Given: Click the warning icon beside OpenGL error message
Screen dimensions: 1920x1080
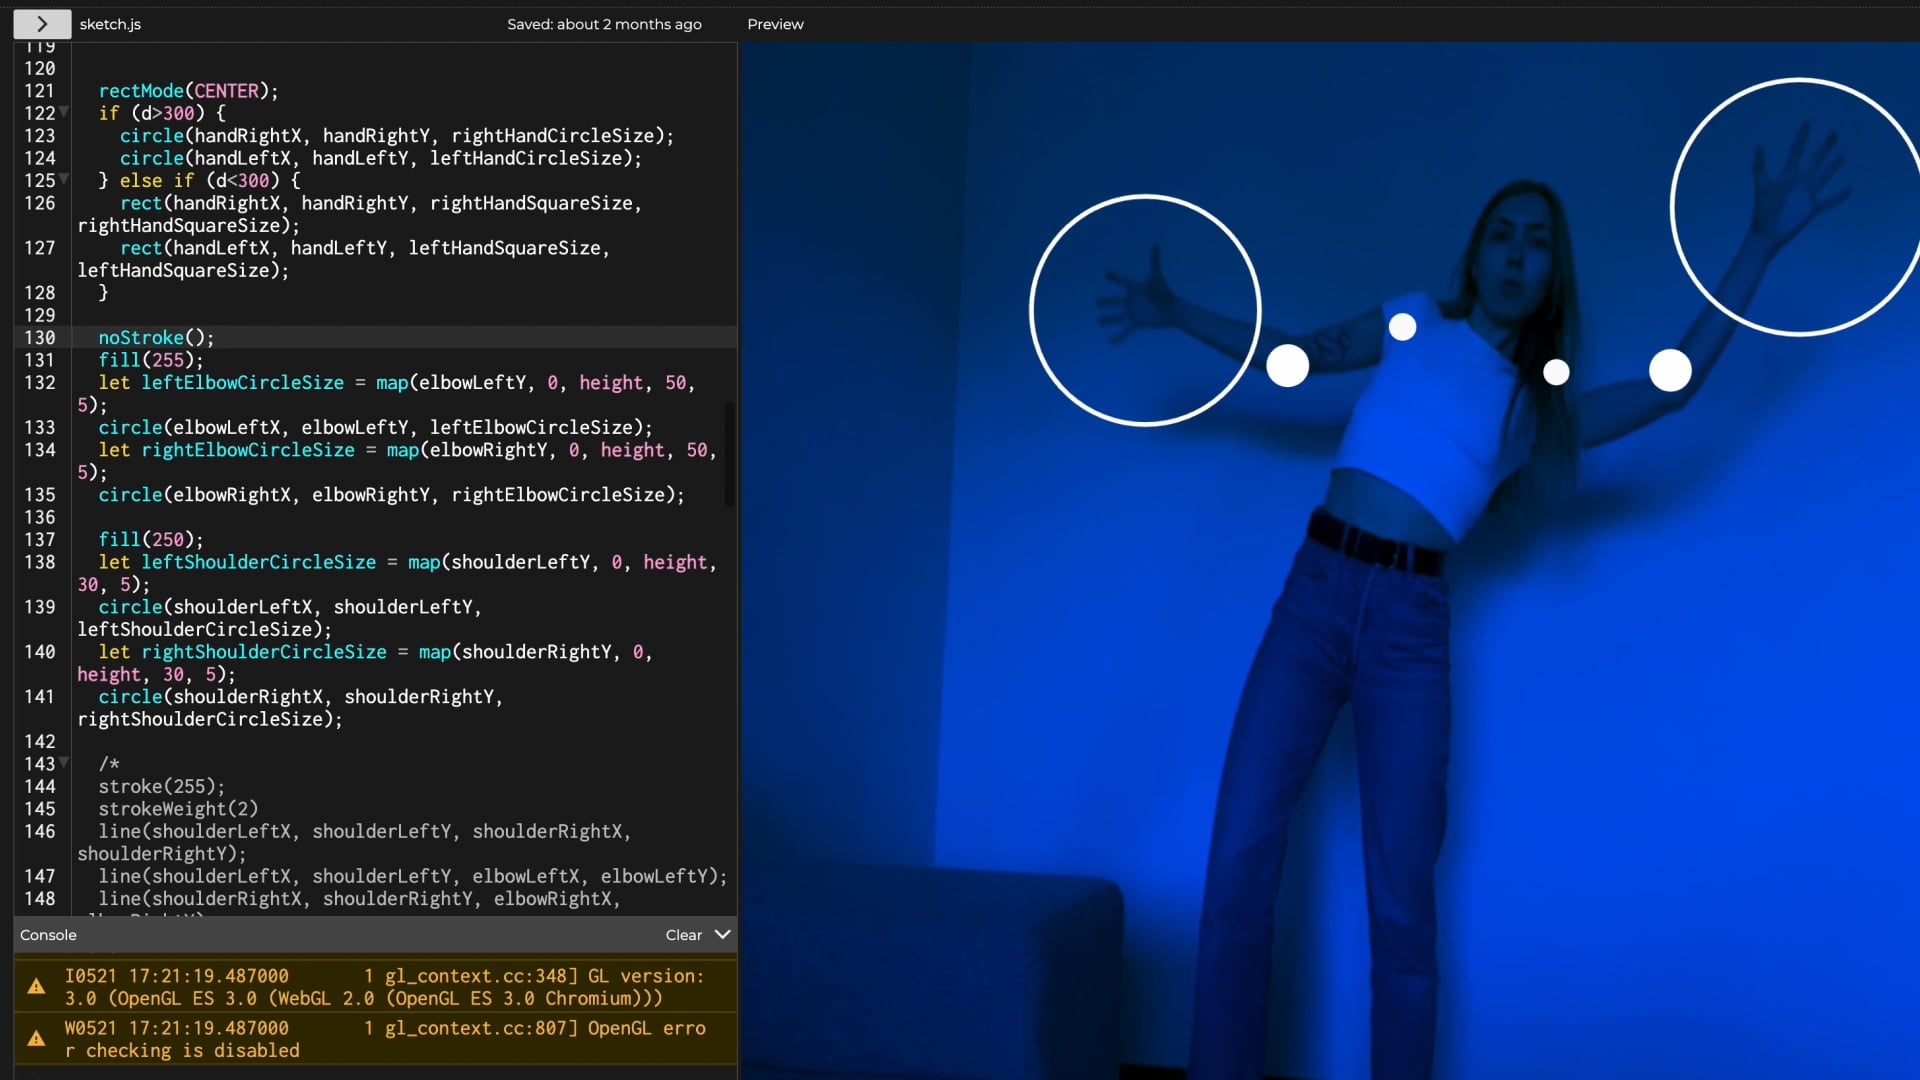Looking at the screenshot, I should tap(37, 1039).
